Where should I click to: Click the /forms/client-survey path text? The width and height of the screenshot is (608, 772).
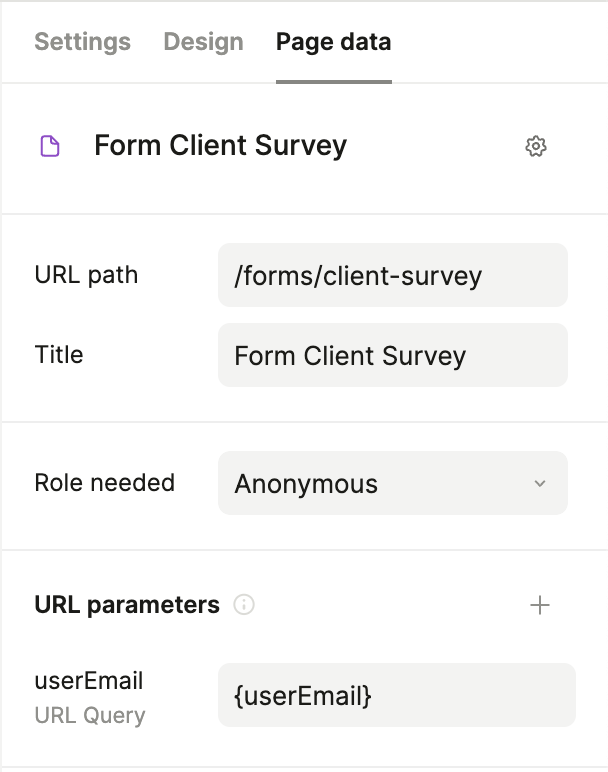pyautogui.click(x=358, y=275)
